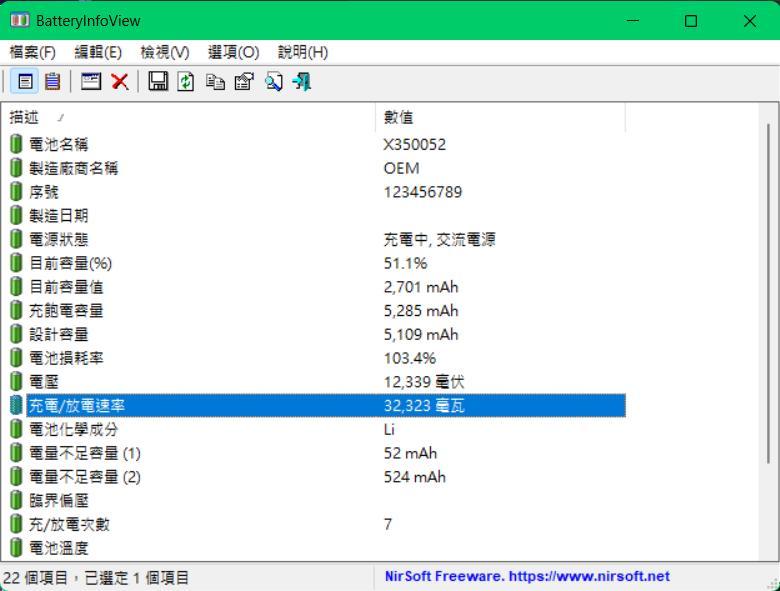
Task: Open the 說明(H) menu
Action: click(302, 52)
